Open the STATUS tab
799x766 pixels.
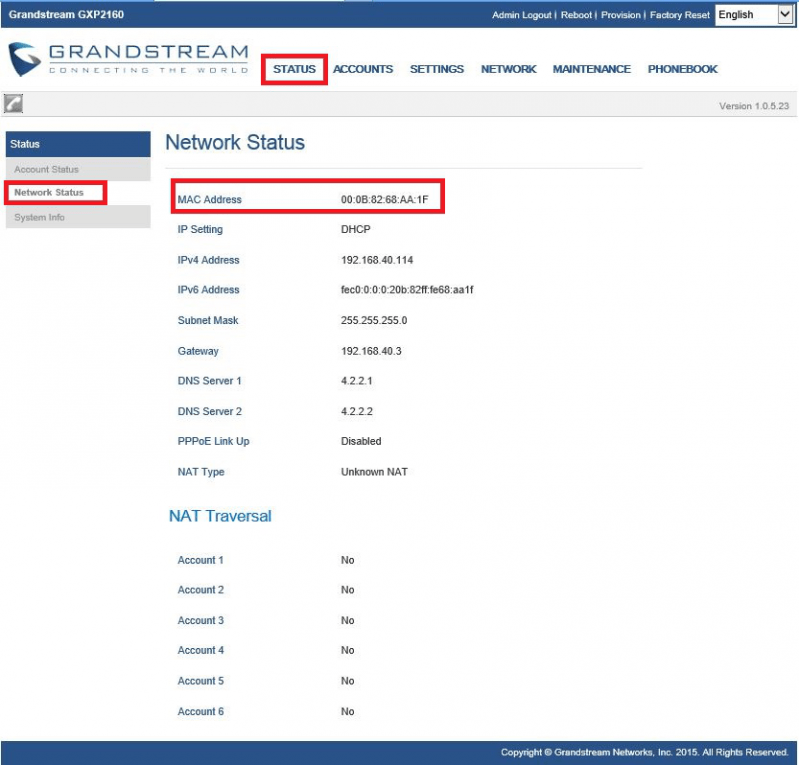[294, 69]
